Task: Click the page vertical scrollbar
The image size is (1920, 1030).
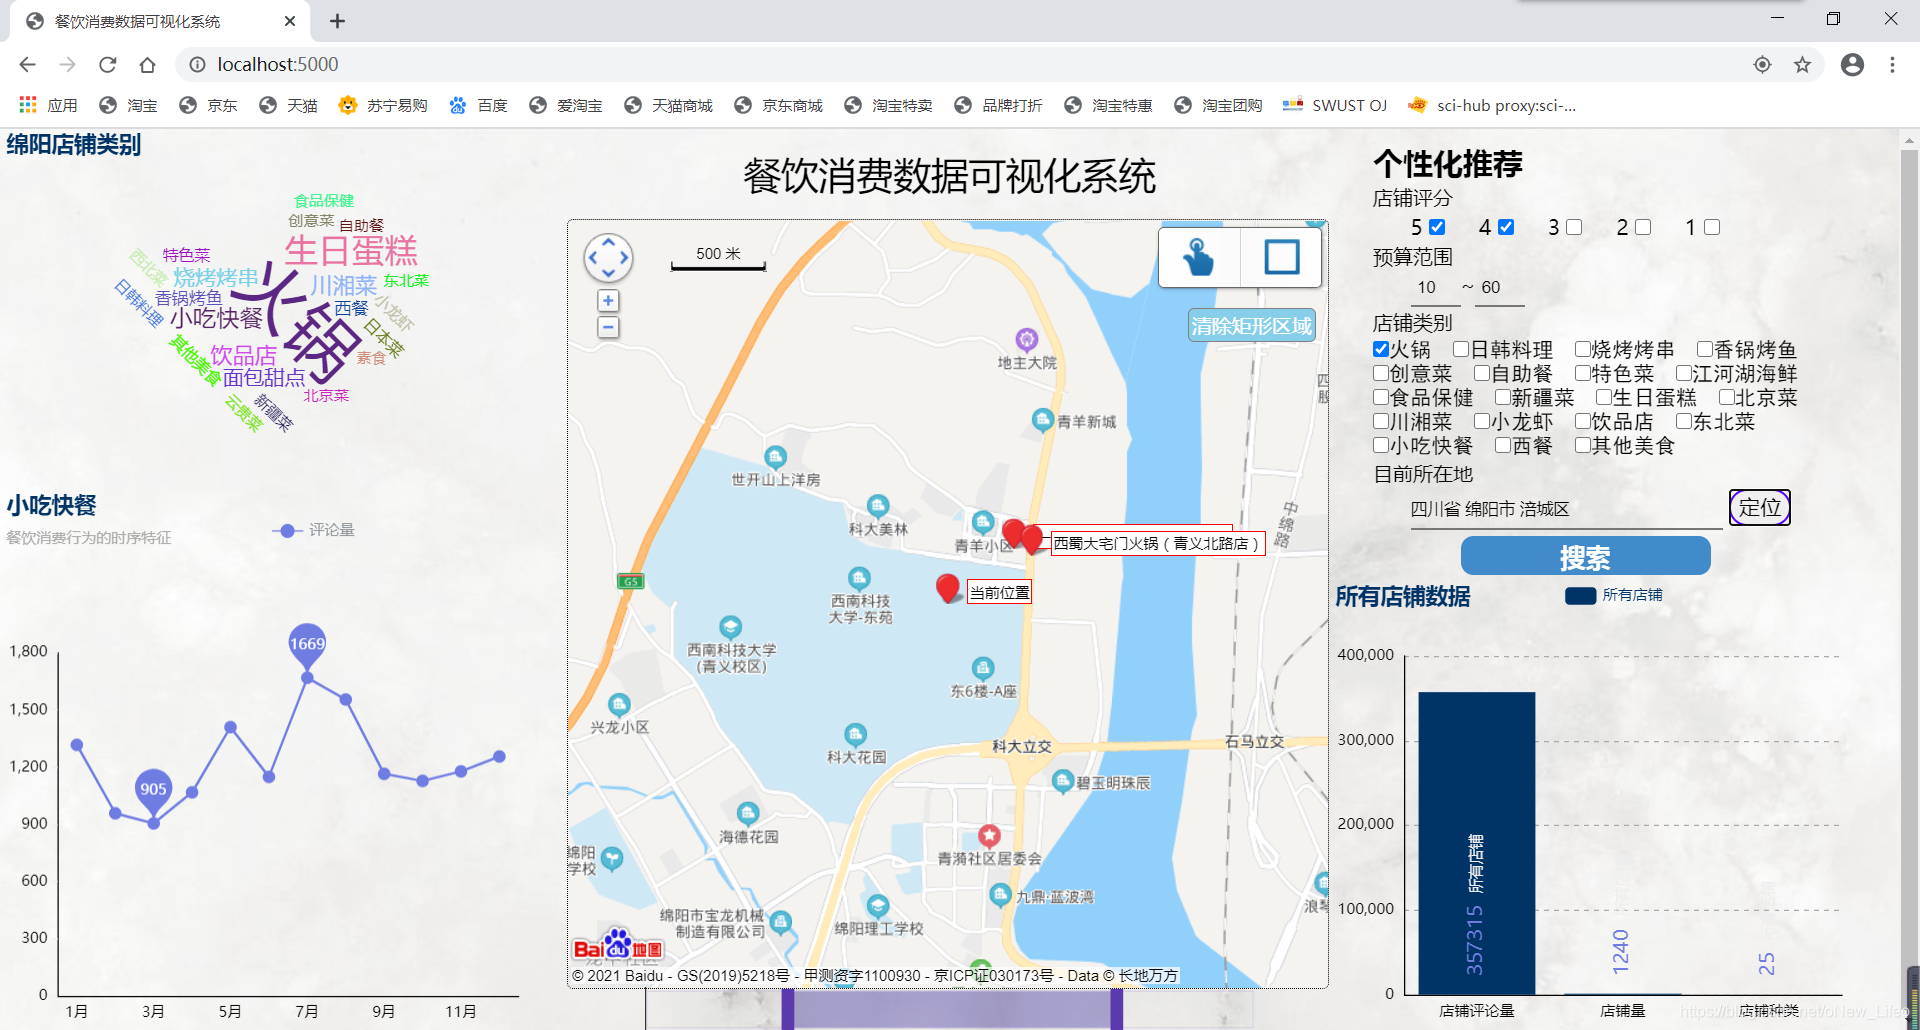Action: (x=1909, y=560)
